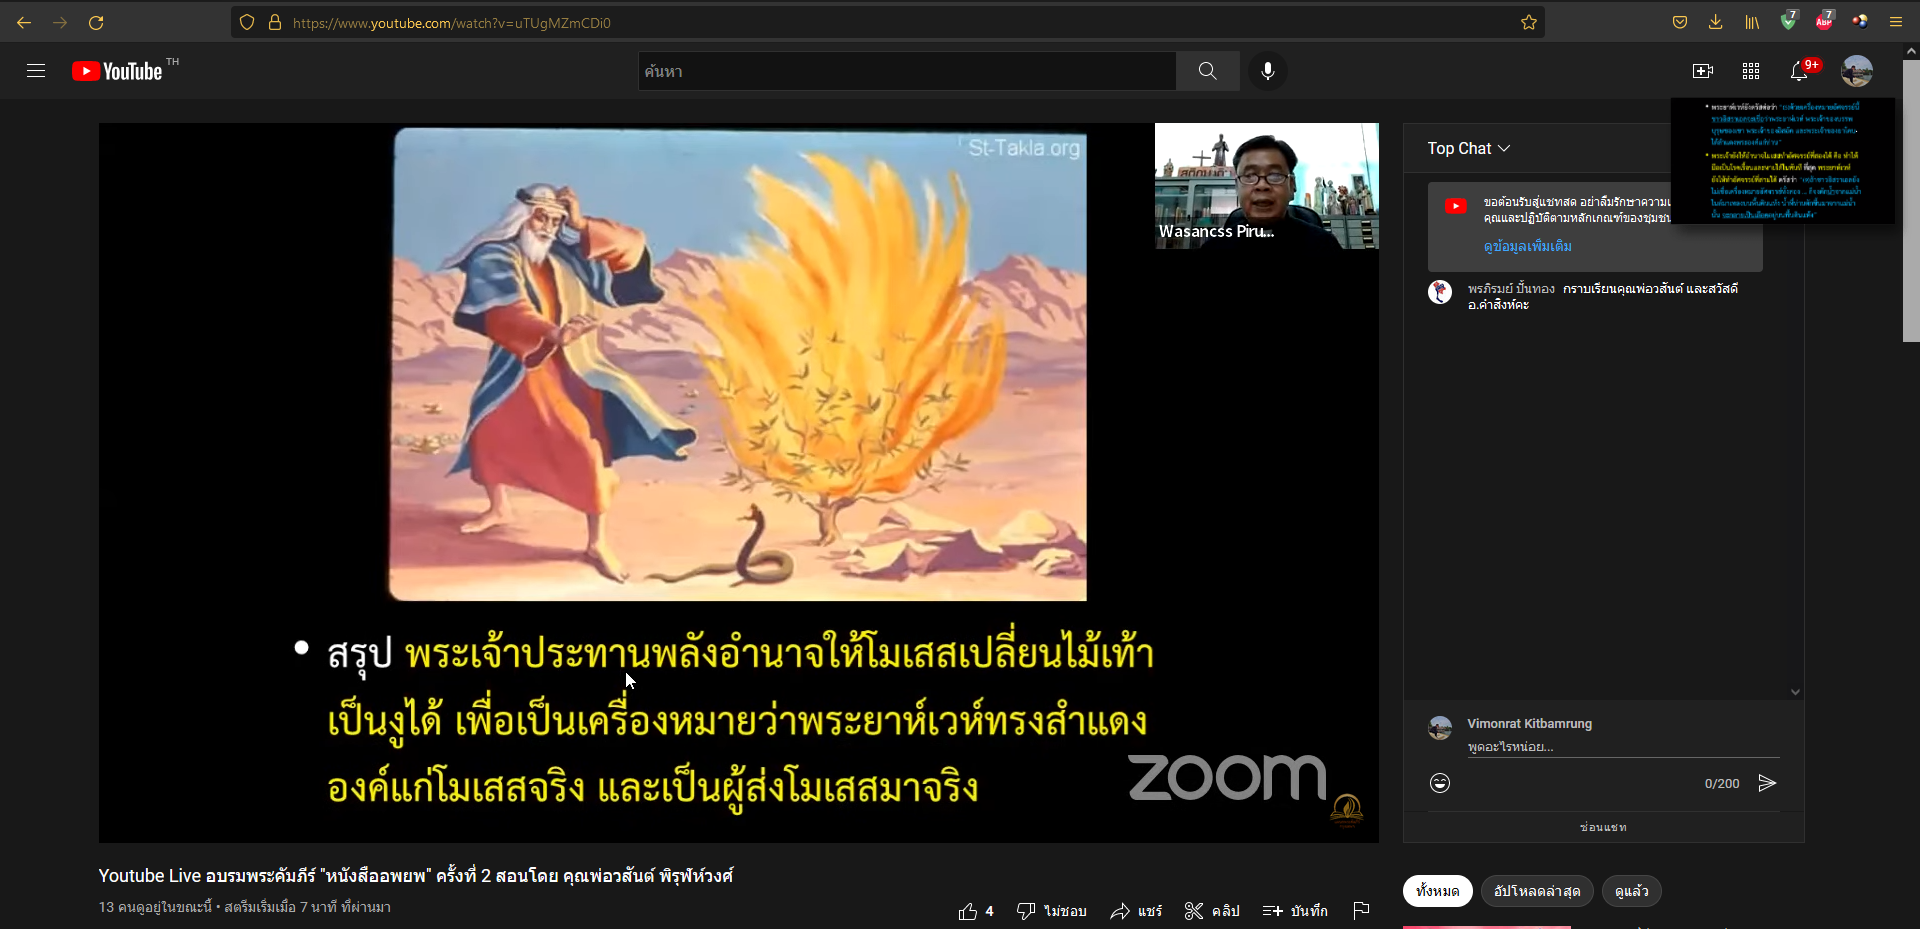Click the browser forward arrow
Screen dimensions: 1920x929
point(60,22)
